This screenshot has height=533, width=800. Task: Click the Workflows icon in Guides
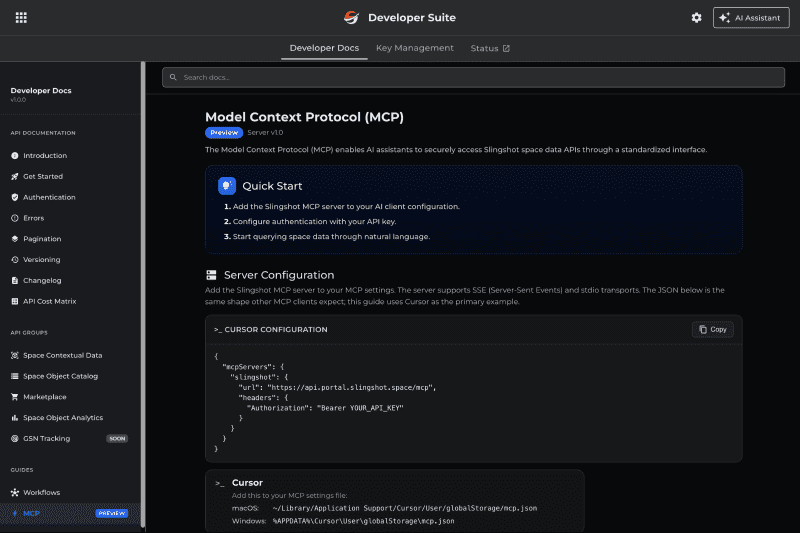(15, 493)
